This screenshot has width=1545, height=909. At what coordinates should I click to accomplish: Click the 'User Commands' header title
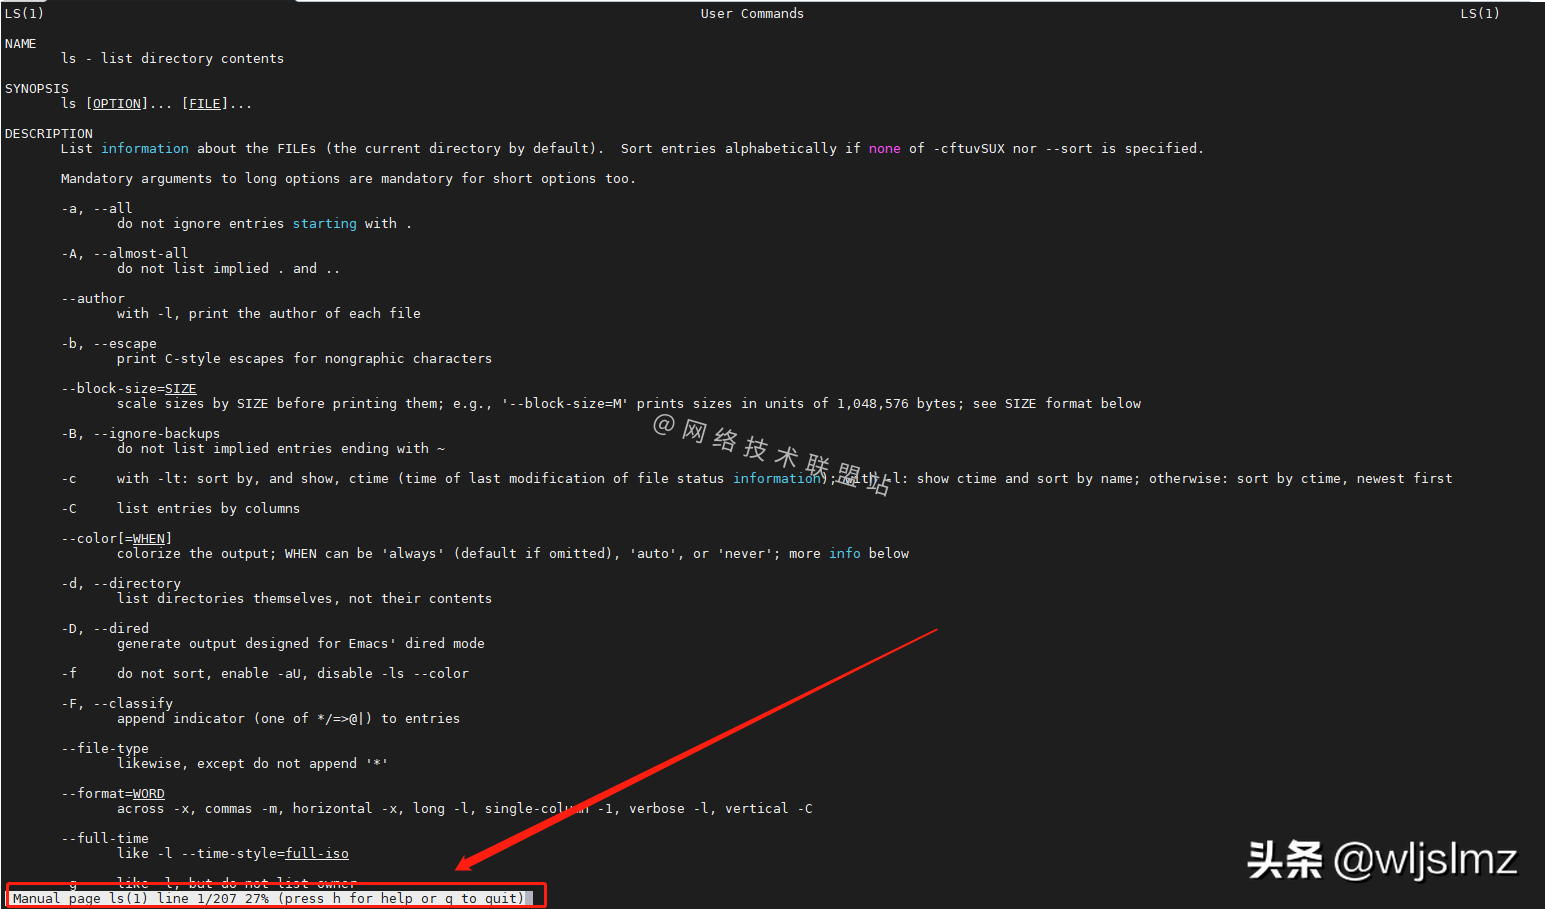752,13
